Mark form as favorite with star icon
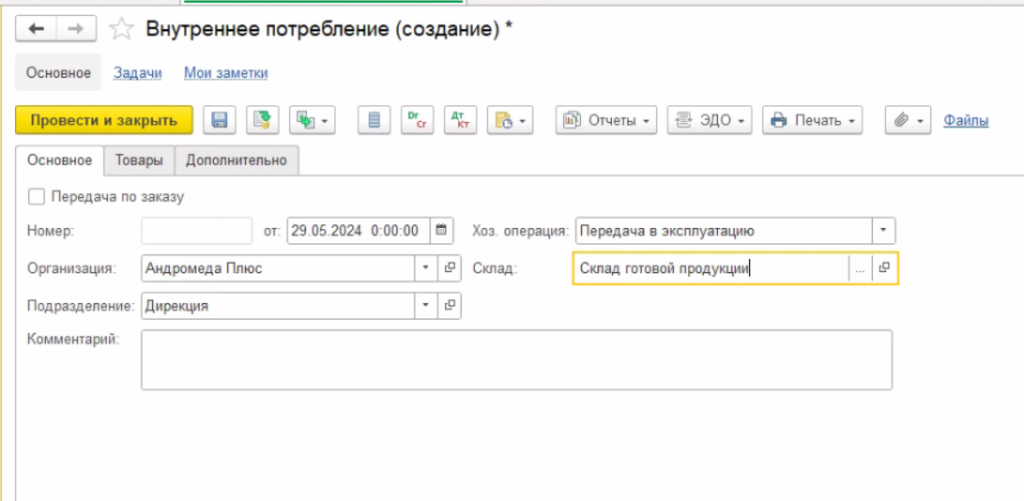Image resolution: width=1024 pixels, height=501 pixels. click(x=121, y=29)
